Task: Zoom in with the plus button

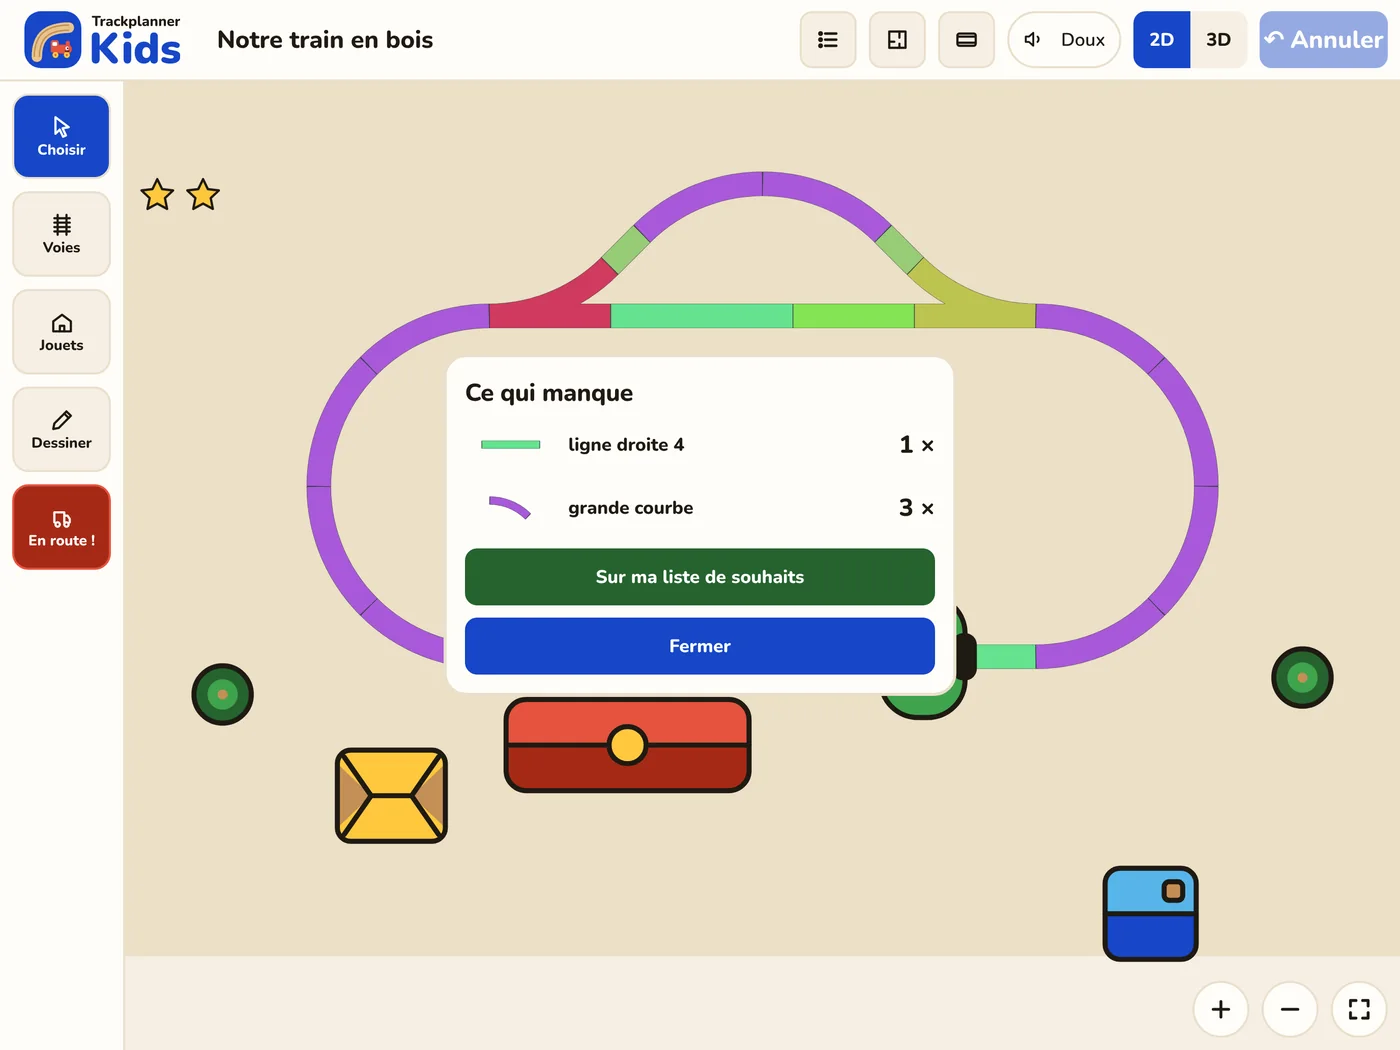Action: 1220,1009
